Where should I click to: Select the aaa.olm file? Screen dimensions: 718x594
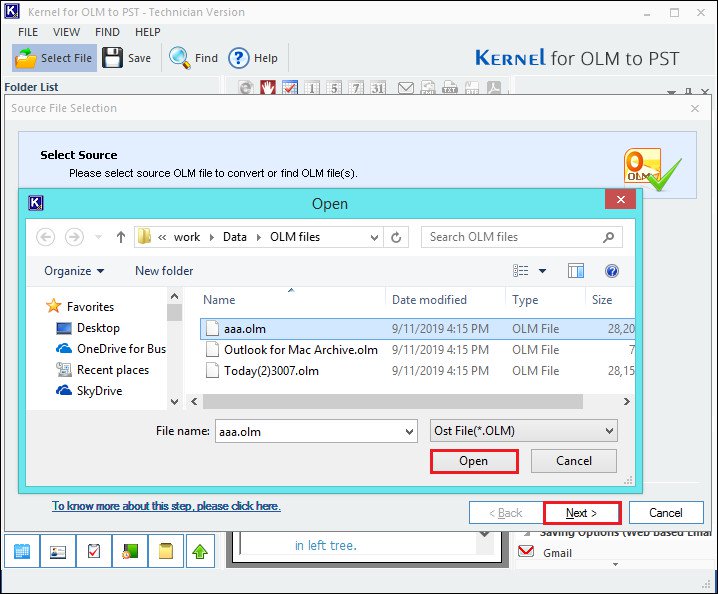(x=417, y=329)
